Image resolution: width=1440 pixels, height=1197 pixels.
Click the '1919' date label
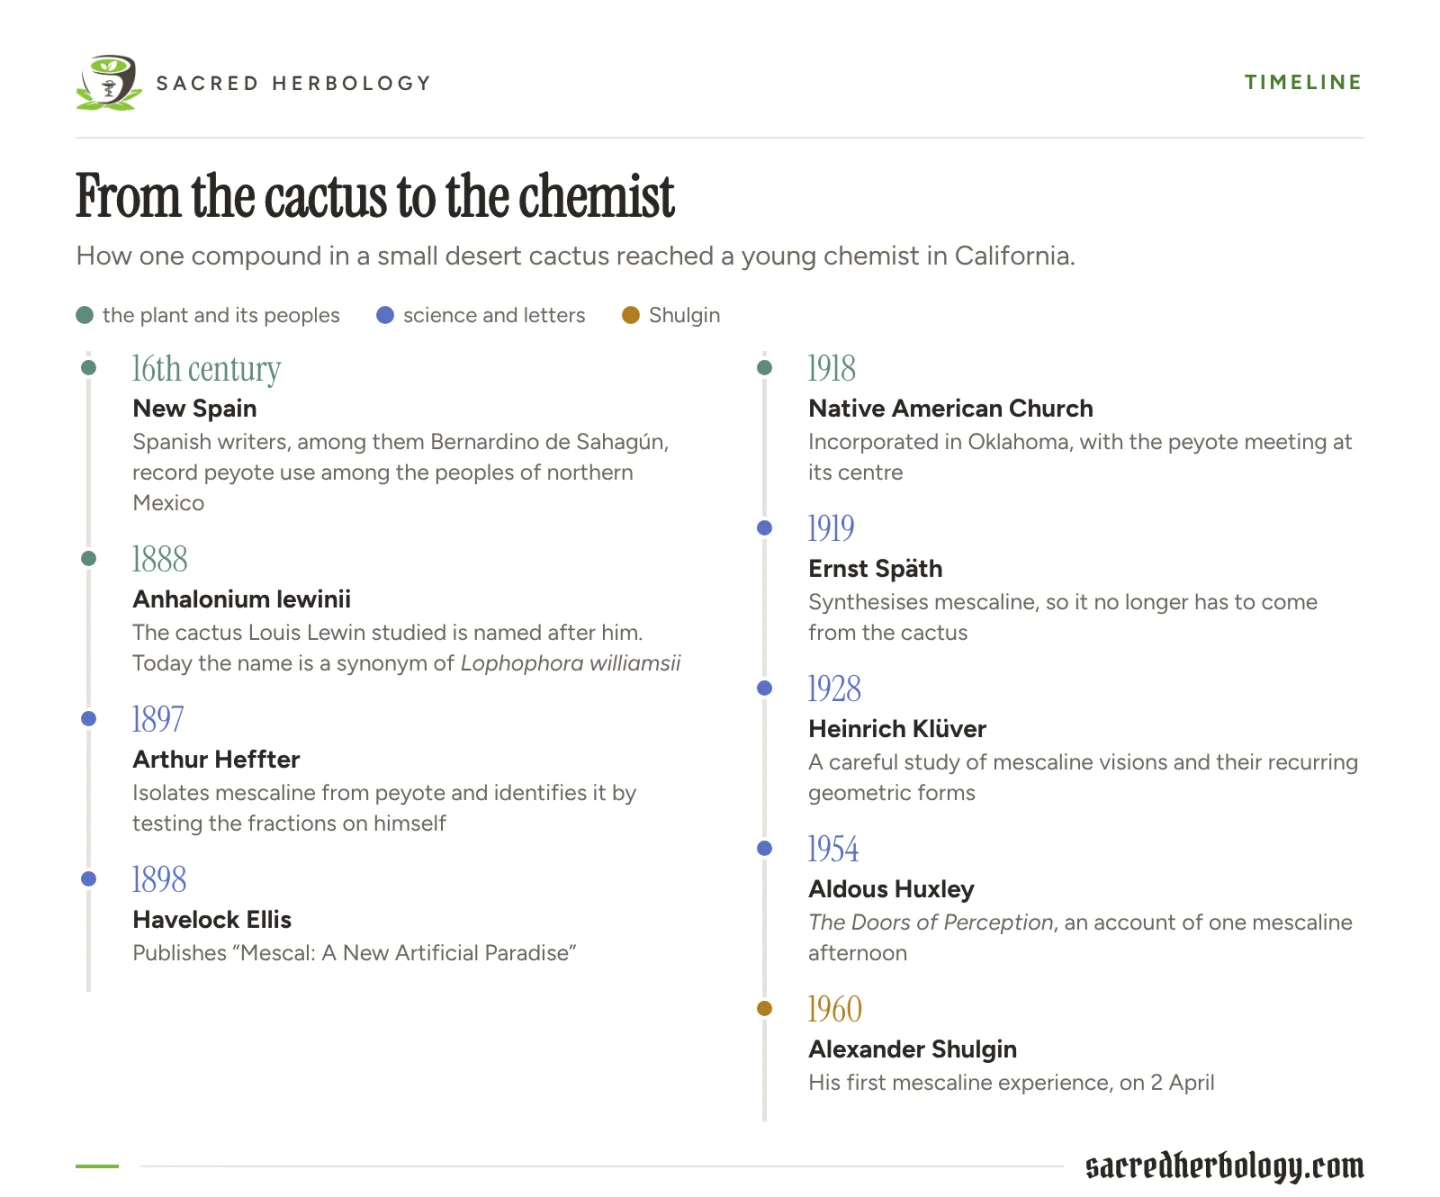(831, 529)
